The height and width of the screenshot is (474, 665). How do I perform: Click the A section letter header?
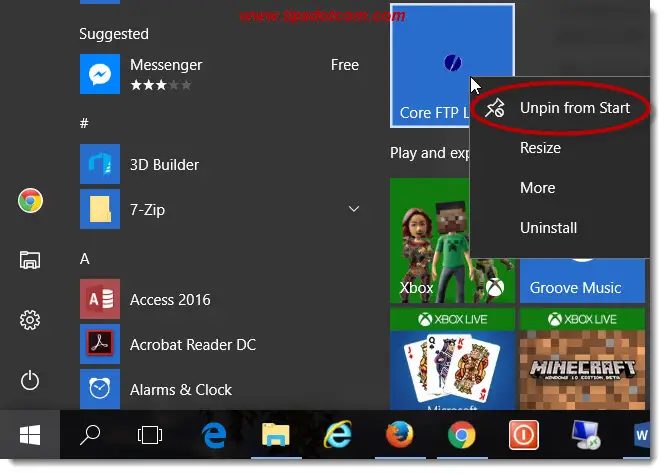coord(84,259)
